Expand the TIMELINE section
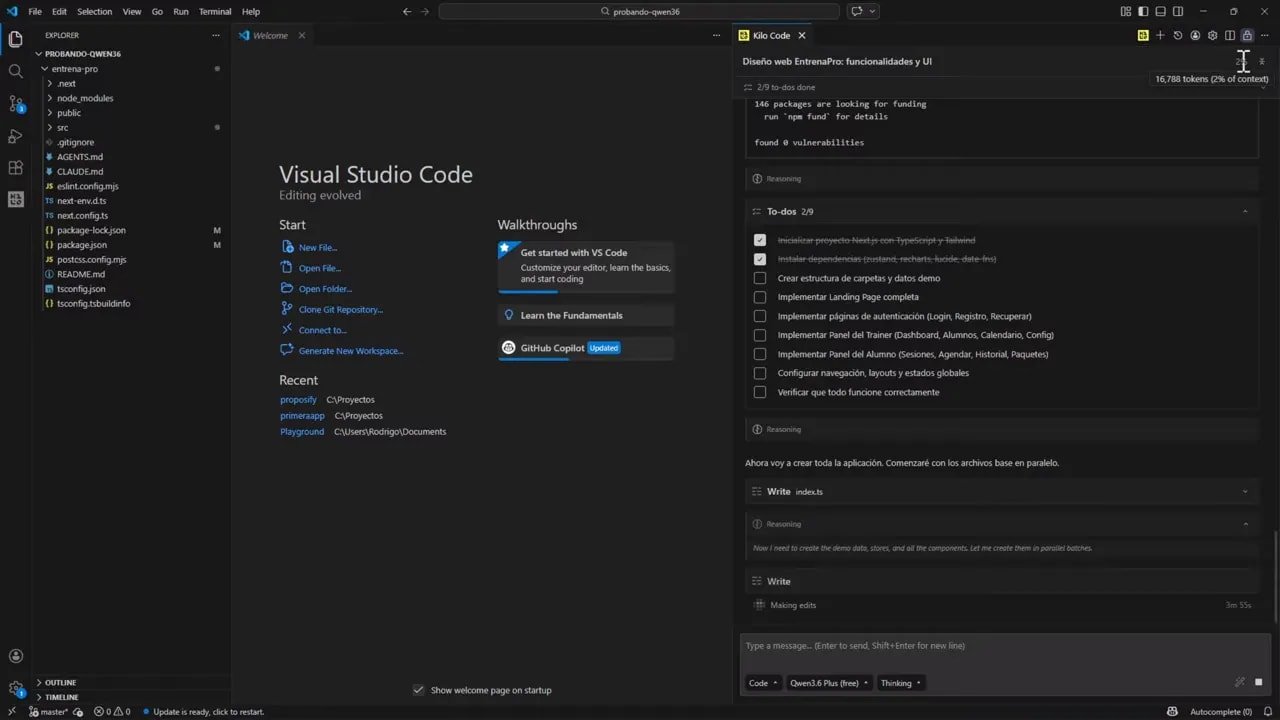Image resolution: width=1280 pixels, height=720 pixels. click(x=130, y=697)
